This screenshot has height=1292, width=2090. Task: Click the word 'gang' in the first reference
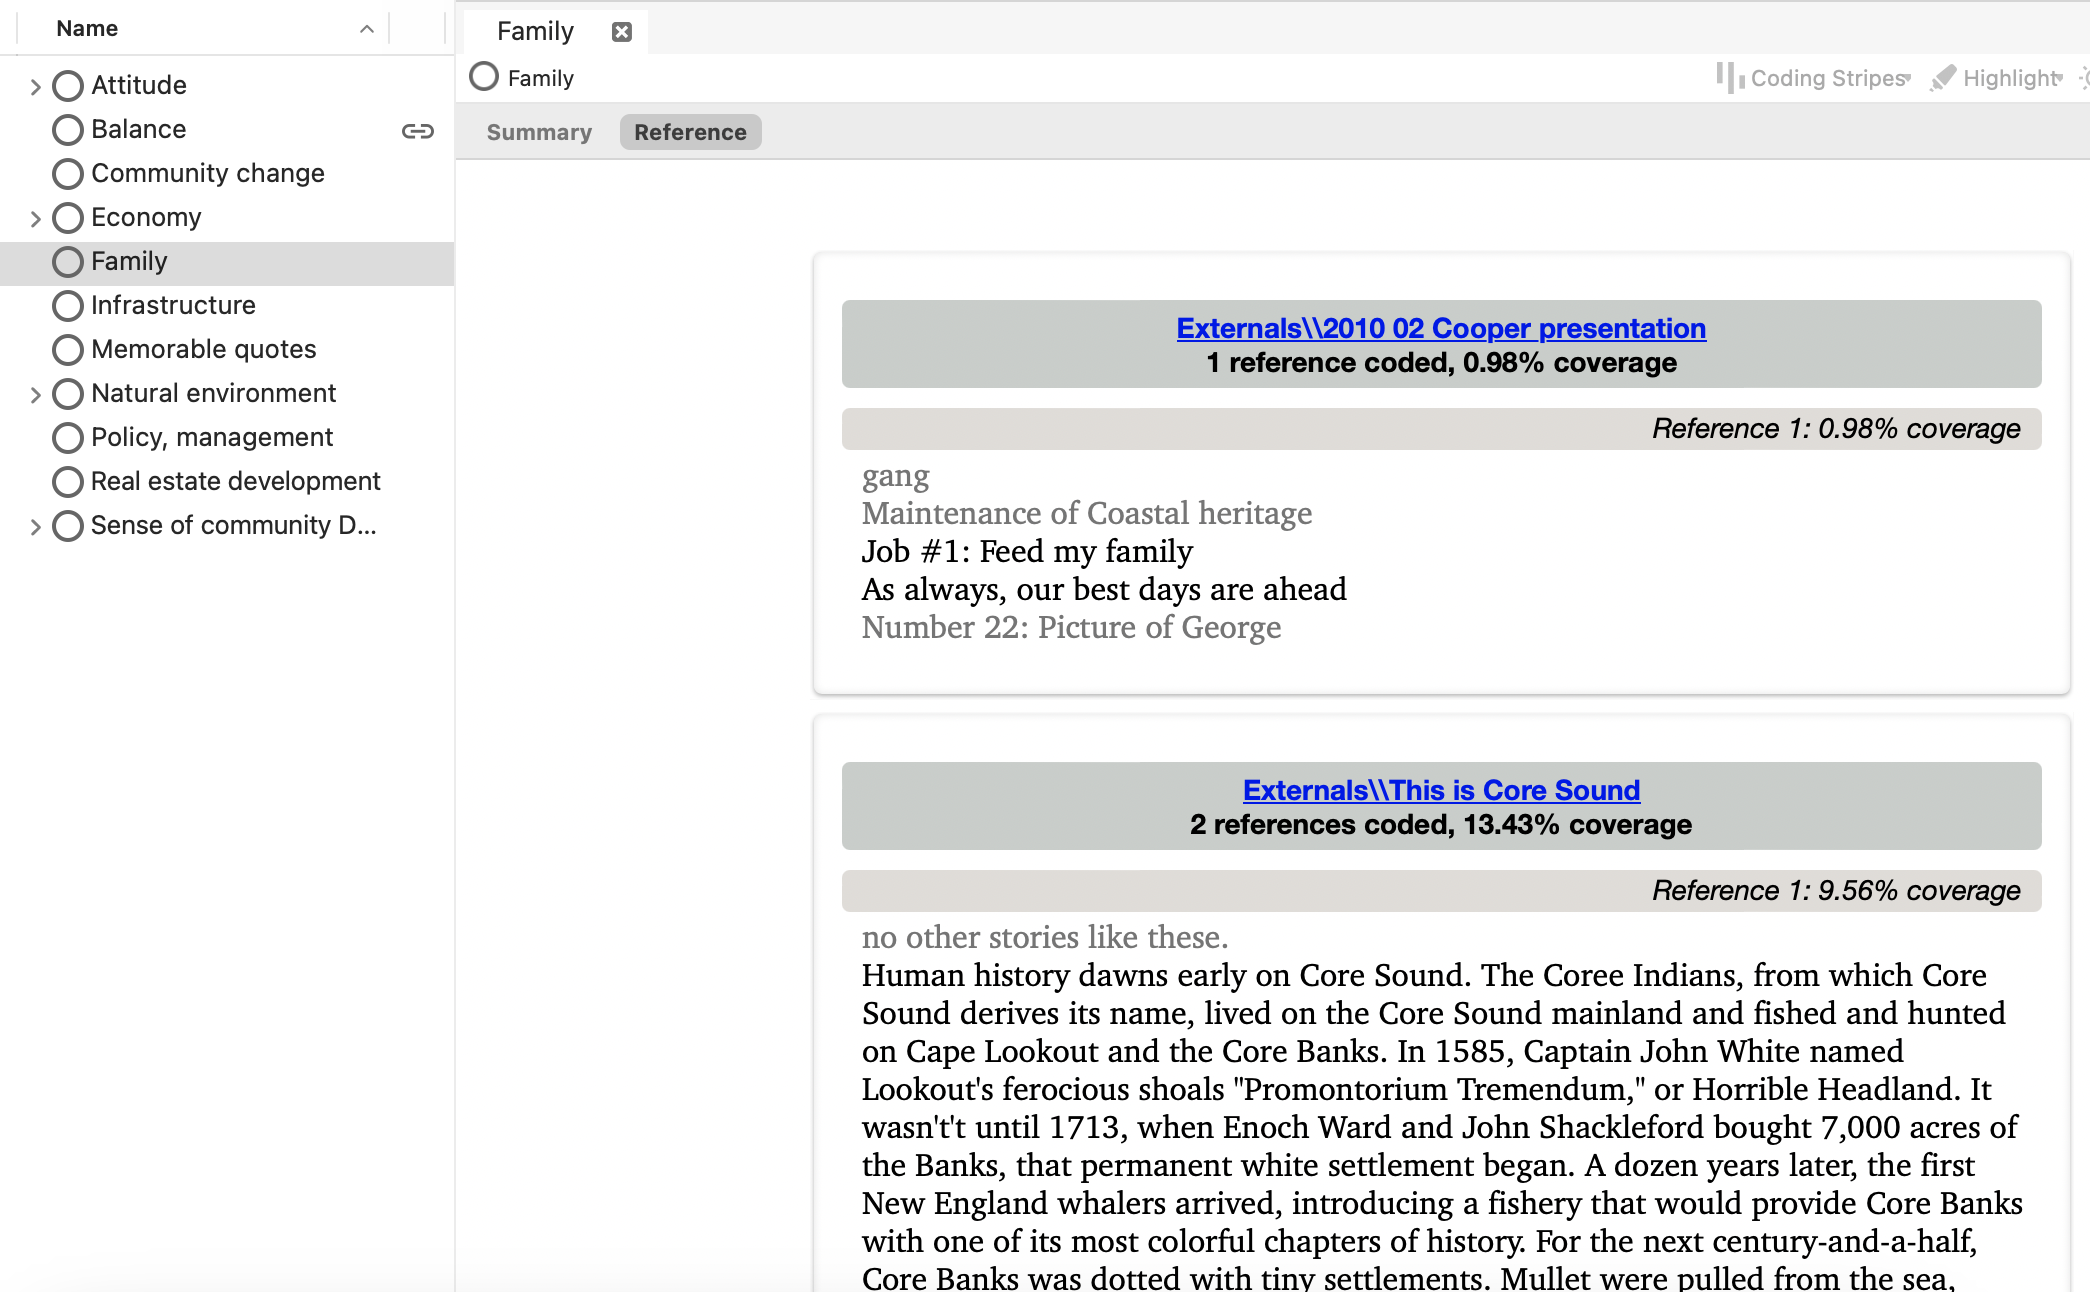896,476
